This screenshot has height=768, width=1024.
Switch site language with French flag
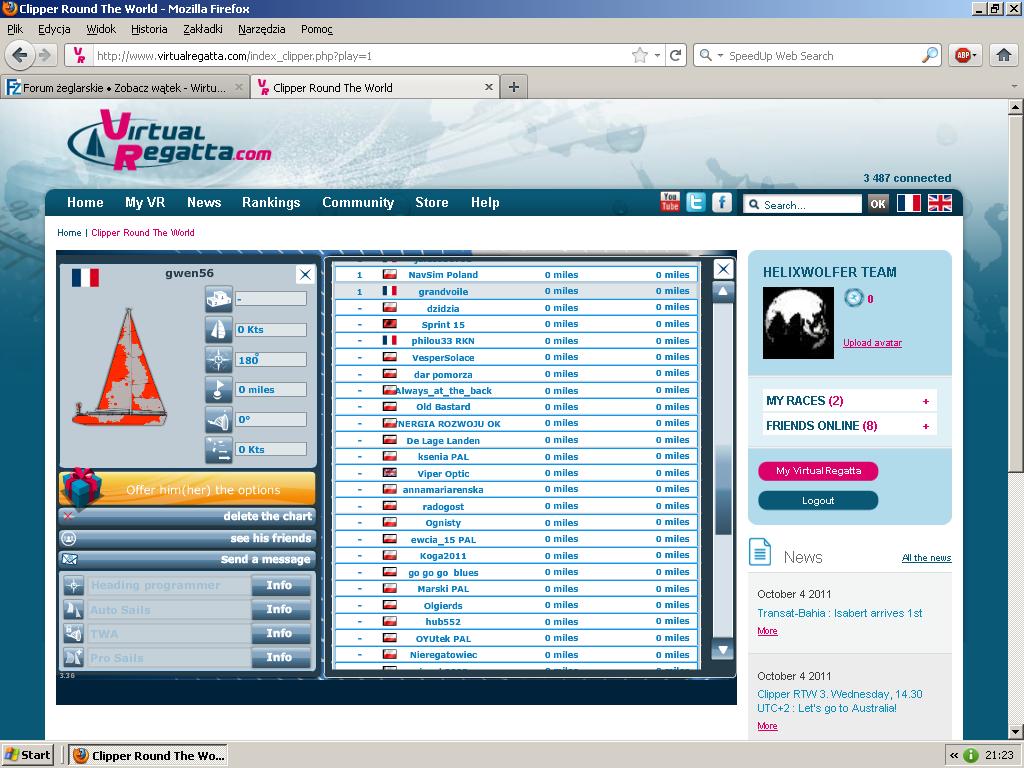tap(908, 203)
